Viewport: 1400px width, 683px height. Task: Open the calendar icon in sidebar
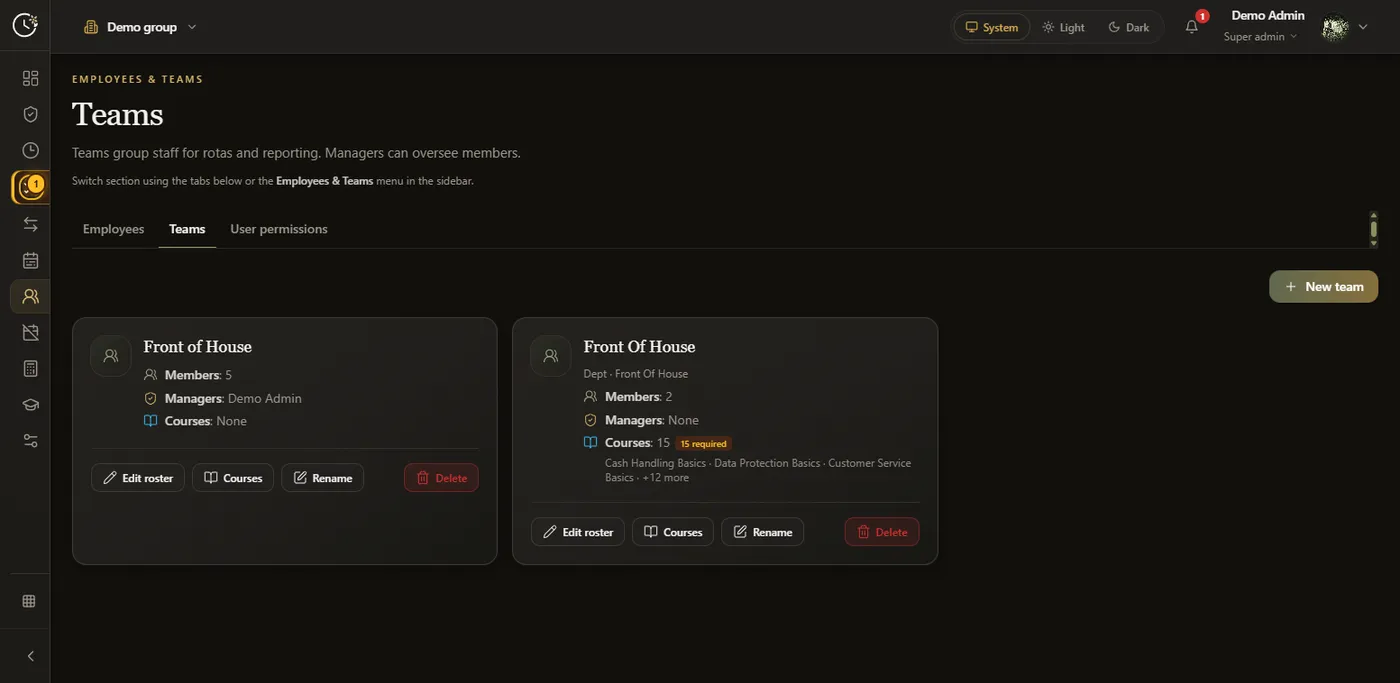pyautogui.click(x=30, y=260)
